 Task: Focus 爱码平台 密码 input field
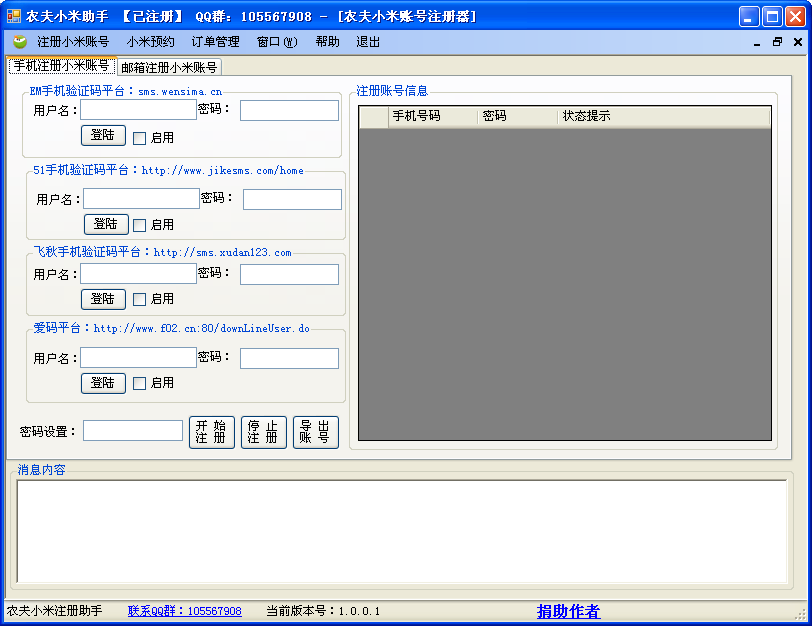(x=289, y=358)
